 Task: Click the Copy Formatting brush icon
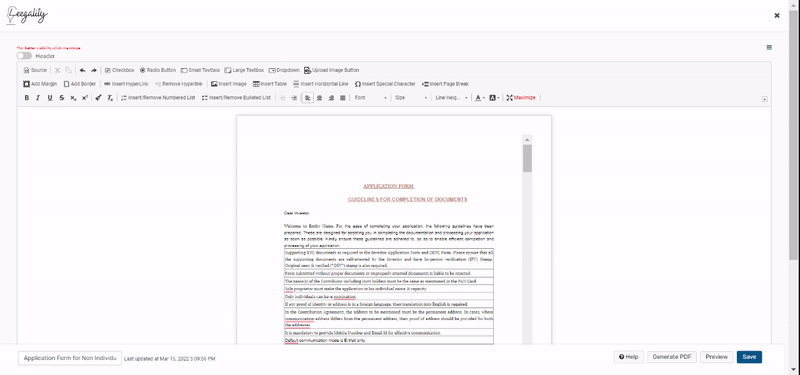(98, 97)
